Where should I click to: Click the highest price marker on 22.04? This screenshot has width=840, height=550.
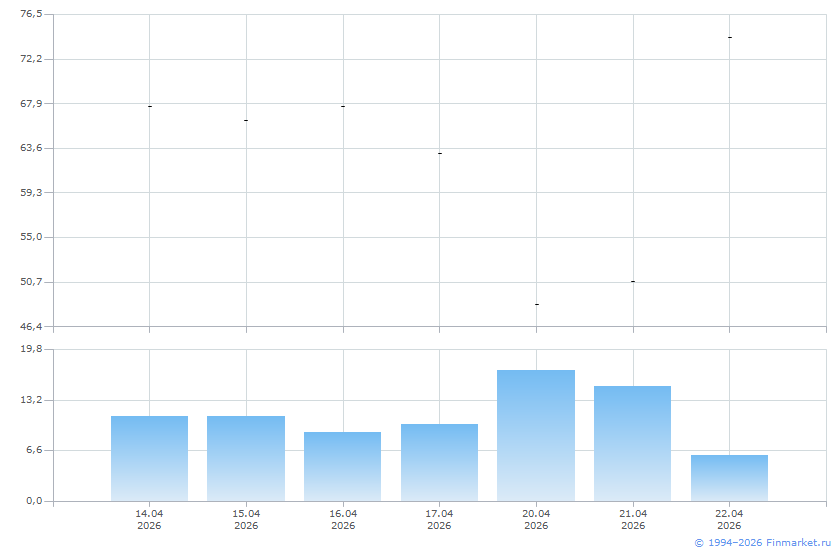coord(729,37)
